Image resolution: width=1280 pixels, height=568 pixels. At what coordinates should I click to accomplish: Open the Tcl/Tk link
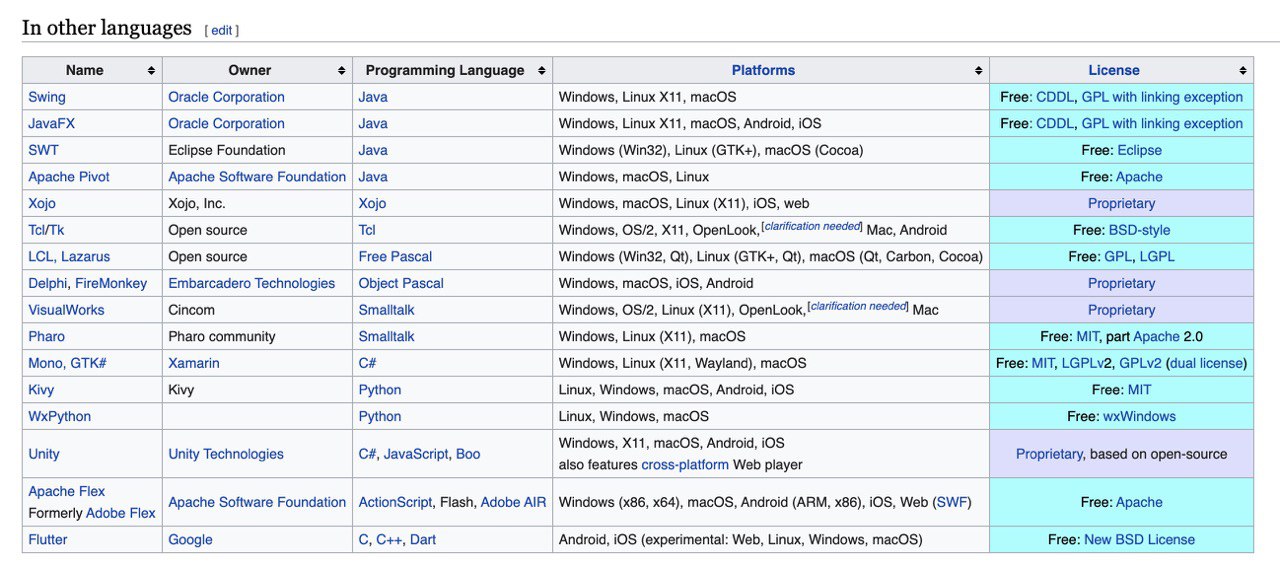click(x=46, y=230)
